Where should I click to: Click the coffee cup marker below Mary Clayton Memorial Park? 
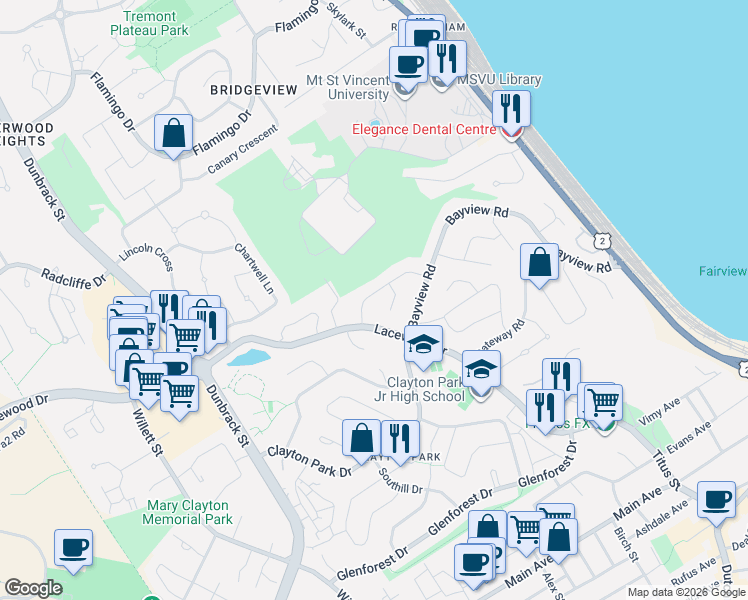[73, 549]
